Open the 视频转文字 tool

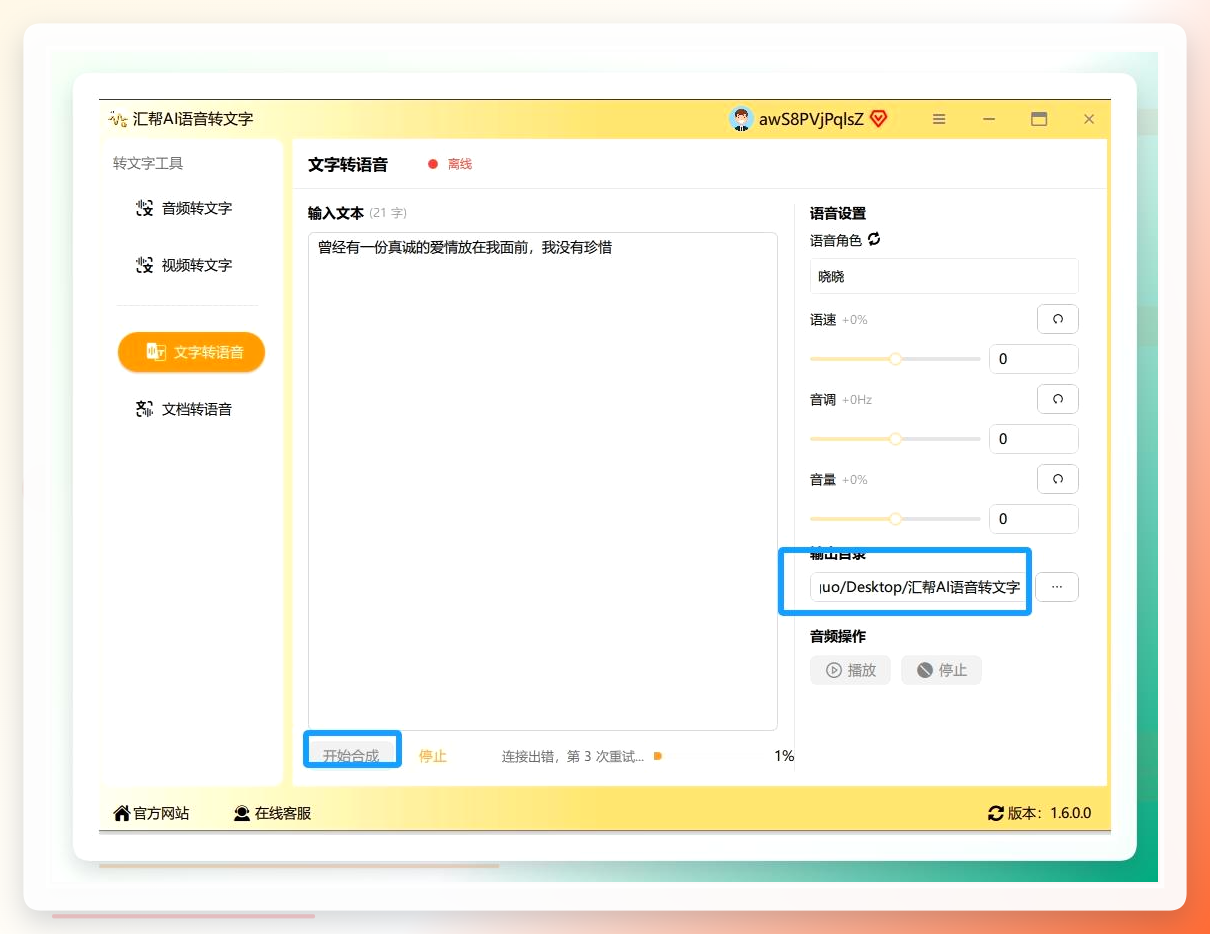(x=184, y=265)
